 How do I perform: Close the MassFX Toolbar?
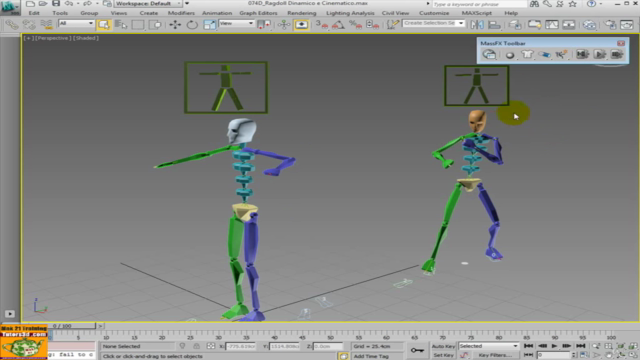tap(621, 43)
